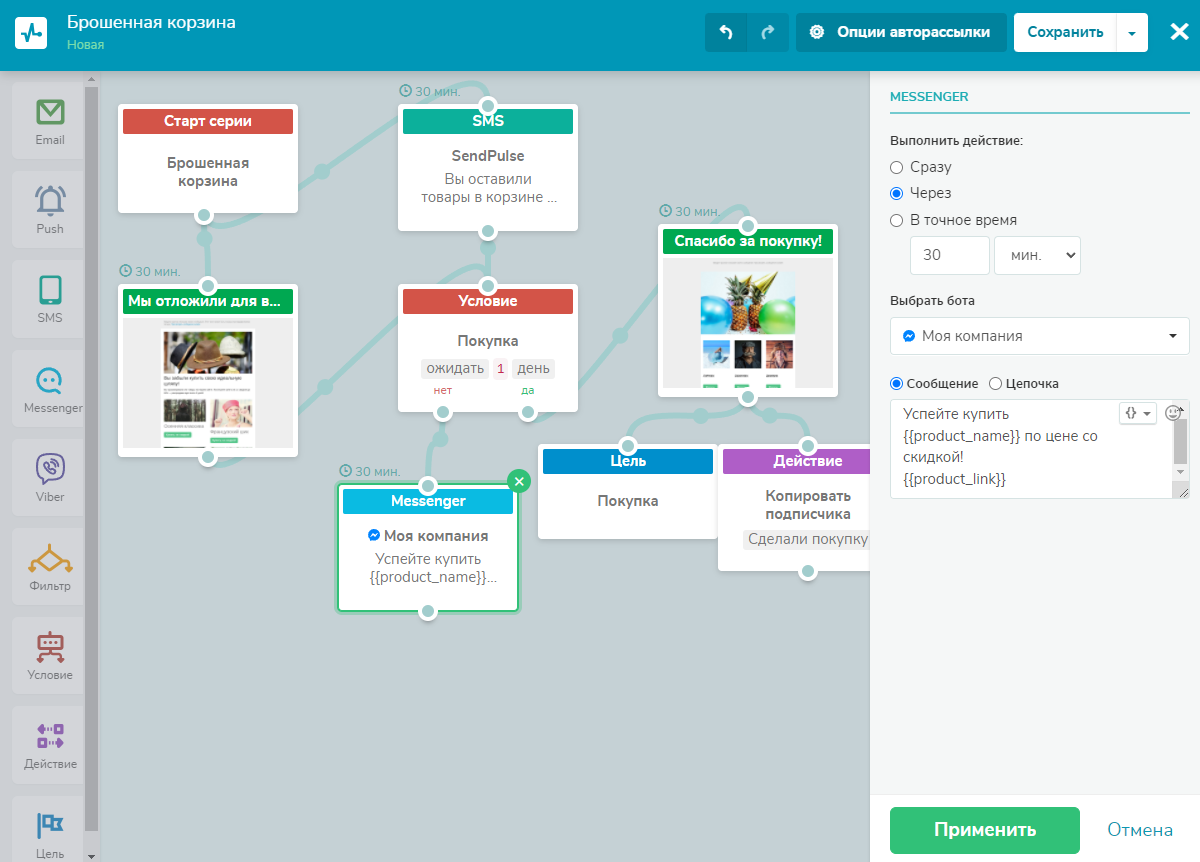
Task: Select the Сообщение radio option
Action: click(896, 383)
